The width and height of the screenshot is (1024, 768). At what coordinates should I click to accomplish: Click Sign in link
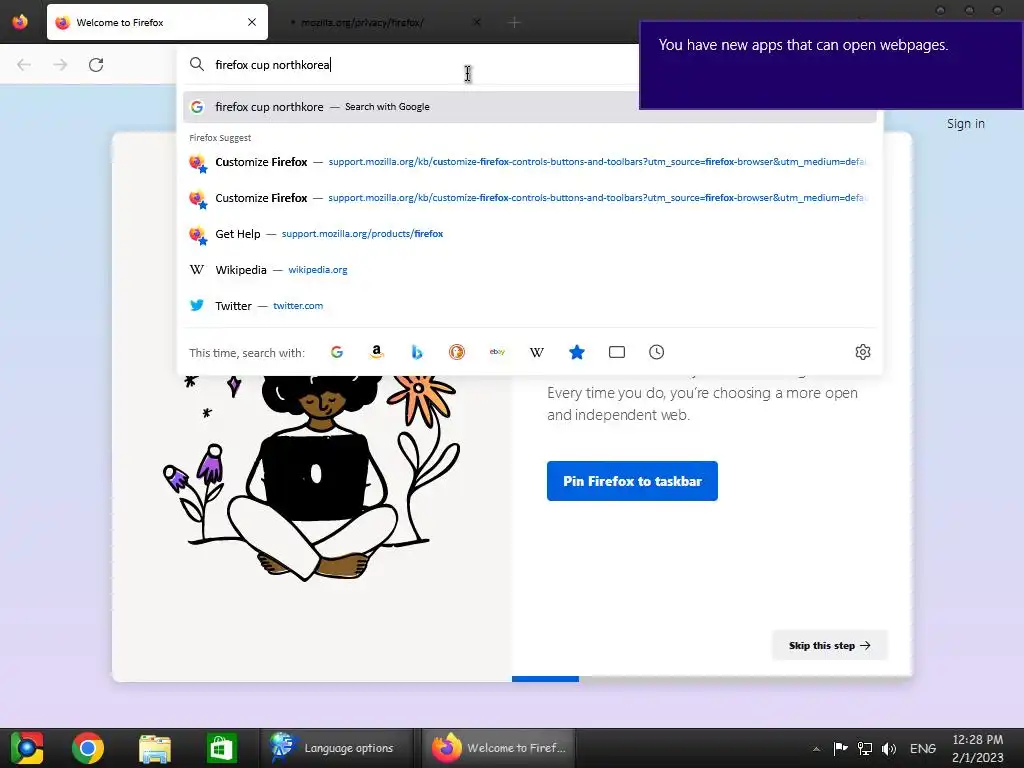965,123
